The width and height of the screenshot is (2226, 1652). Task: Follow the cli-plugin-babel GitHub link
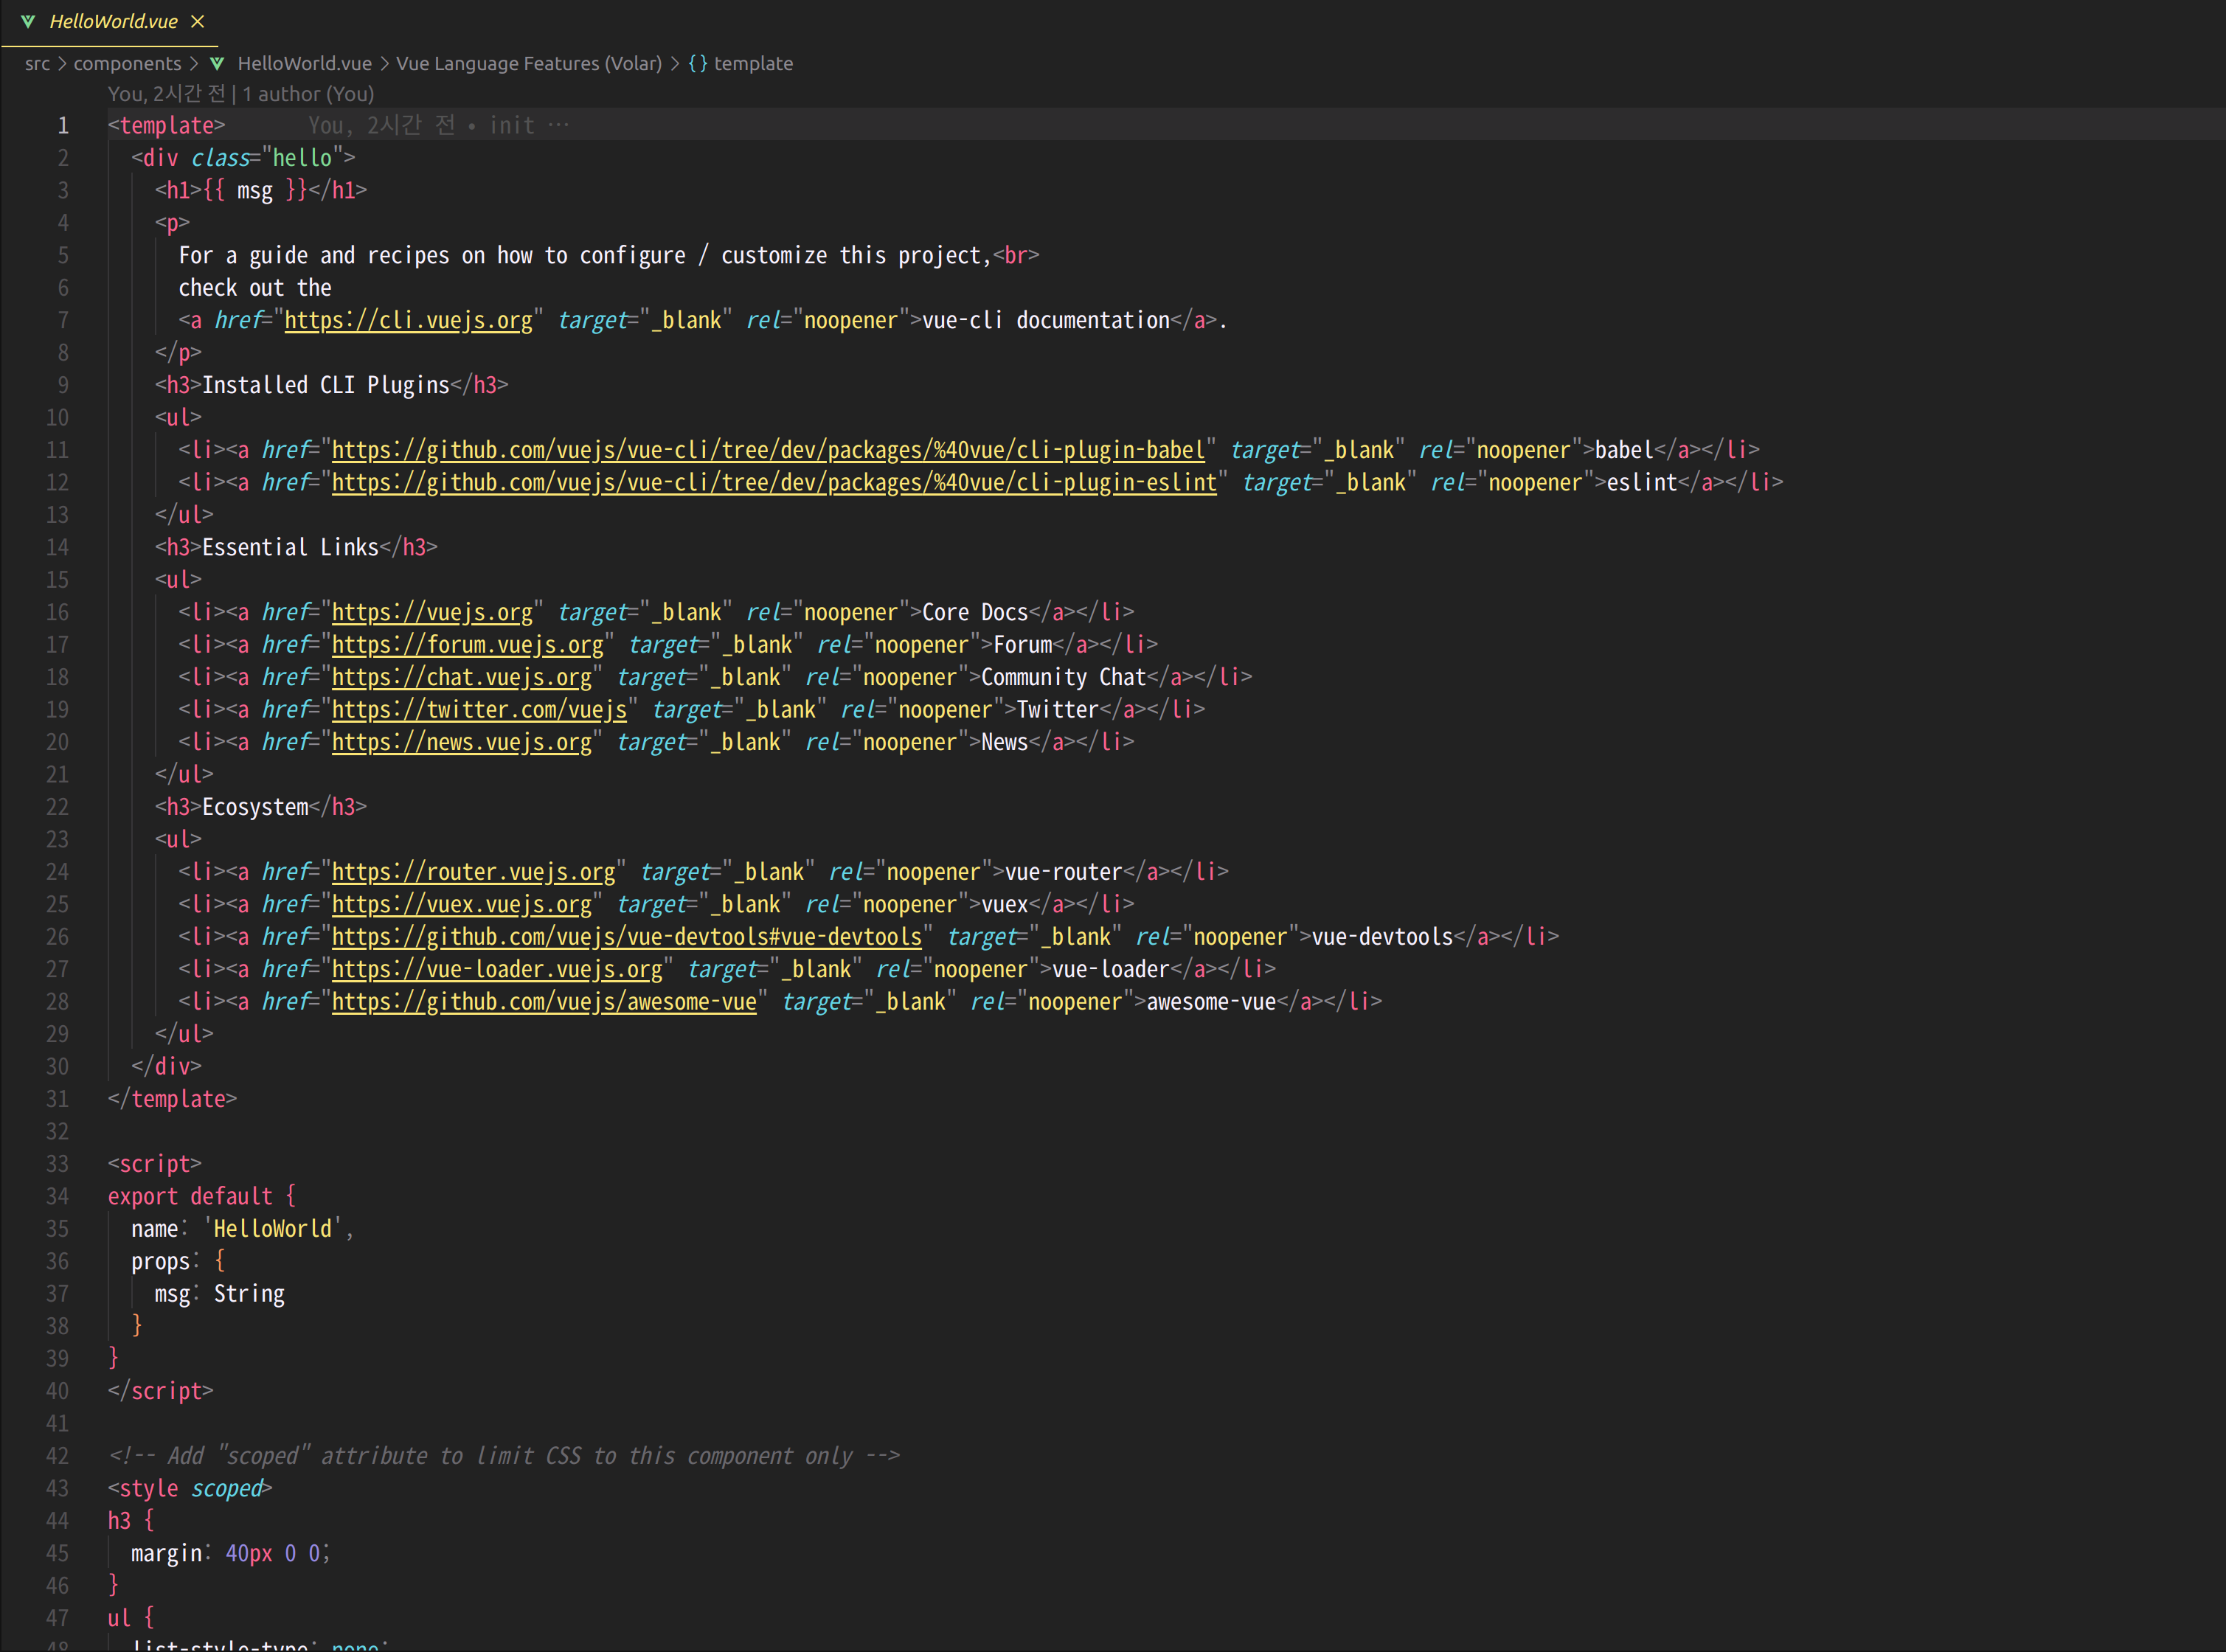(x=767, y=451)
